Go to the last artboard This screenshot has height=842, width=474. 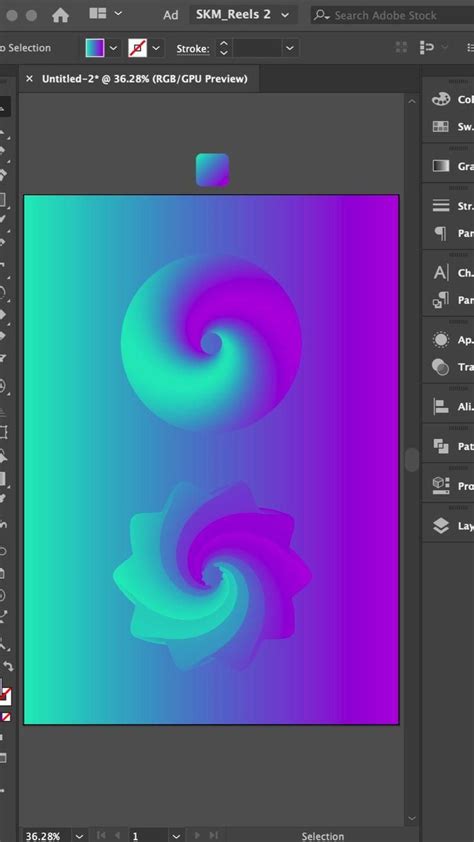point(213,836)
